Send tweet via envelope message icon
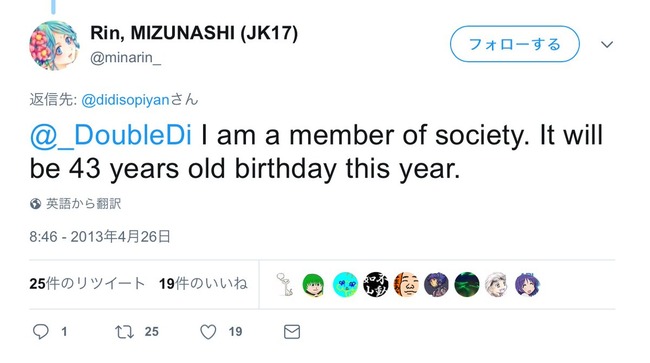Image resolution: width=650 pixels, height=363 pixels. (x=292, y=332)
